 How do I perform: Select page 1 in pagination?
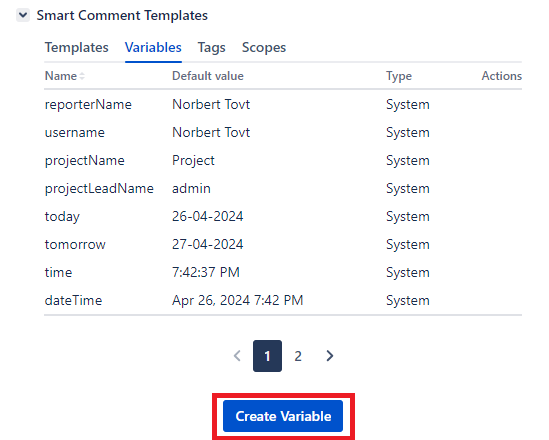point(267,356)
